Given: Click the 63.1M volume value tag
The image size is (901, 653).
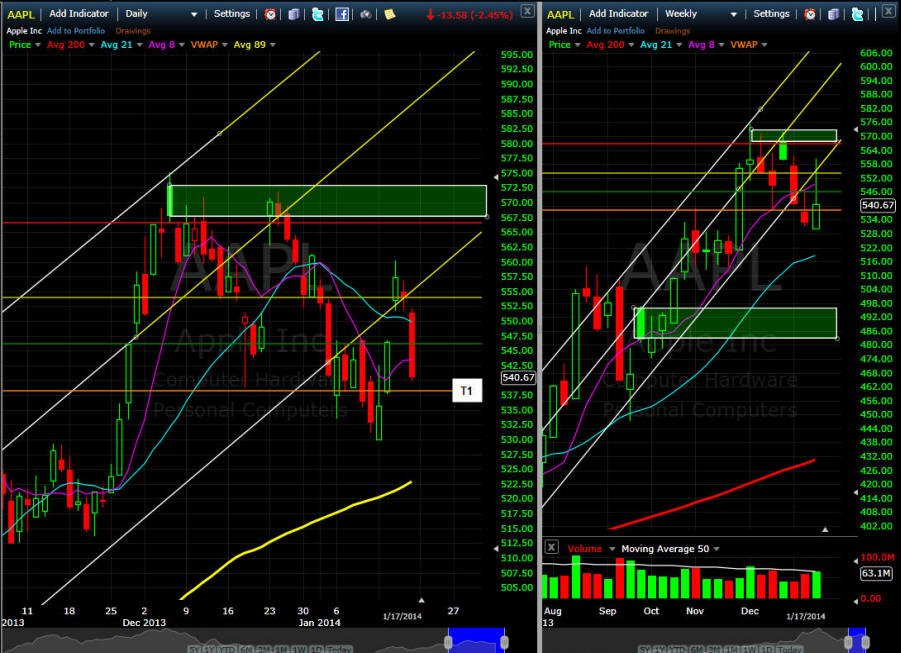Looking at the screenshot, I should tap(876, 573).
